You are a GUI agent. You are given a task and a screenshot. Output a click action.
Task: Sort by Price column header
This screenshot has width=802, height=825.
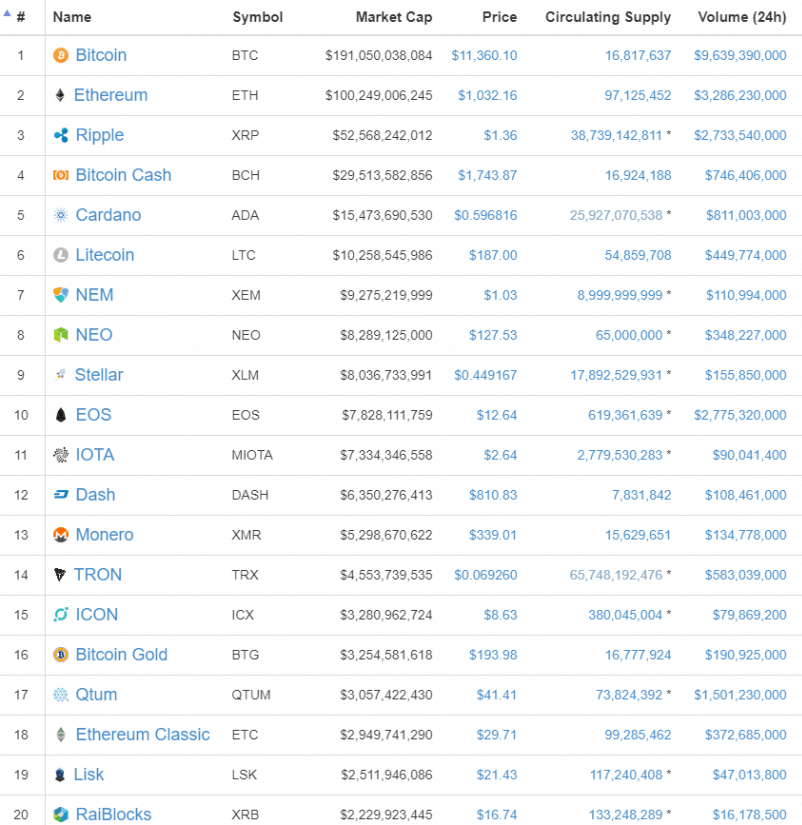[x=499, y=17]
